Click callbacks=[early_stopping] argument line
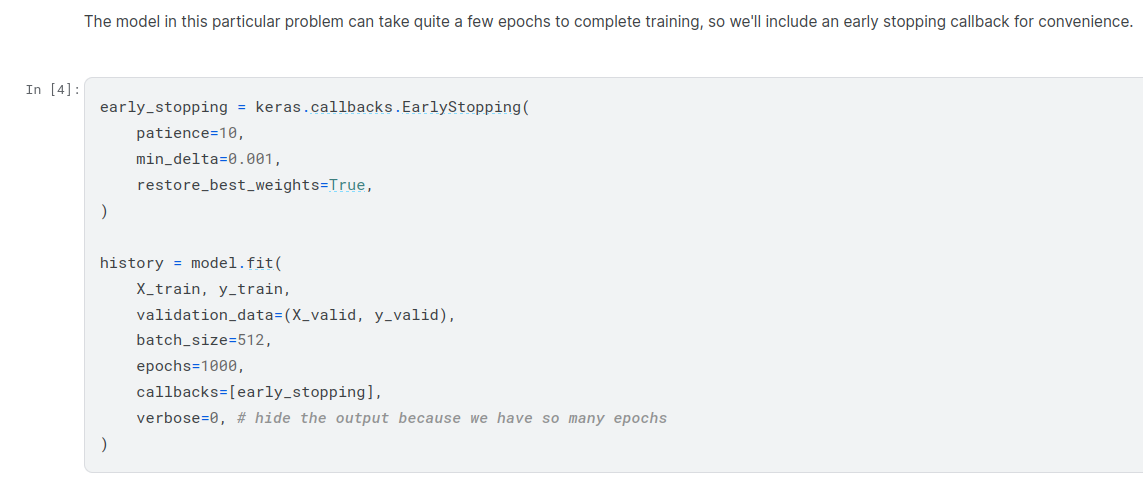Viewport: 1143px width, 477px height. click(x=258, y=392)
